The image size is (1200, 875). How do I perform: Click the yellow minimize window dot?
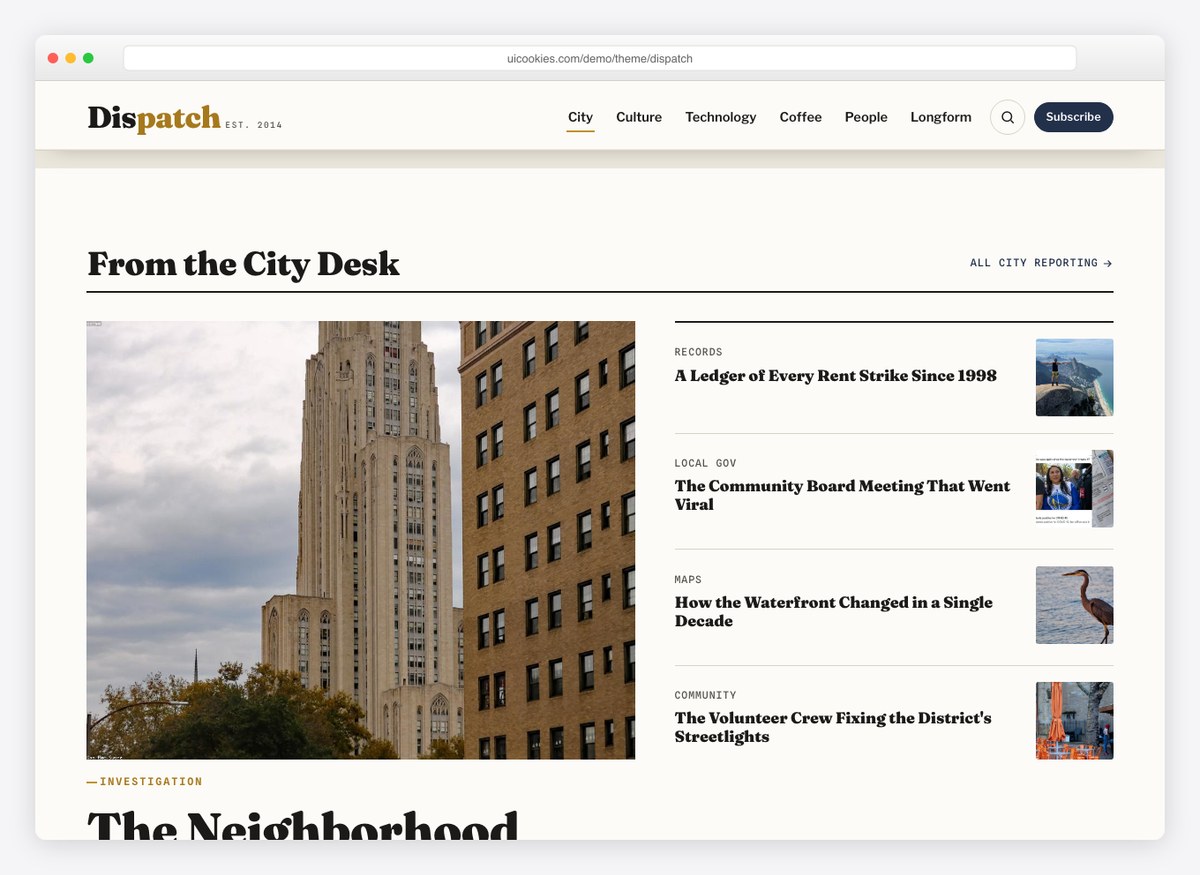pos(70,58)
